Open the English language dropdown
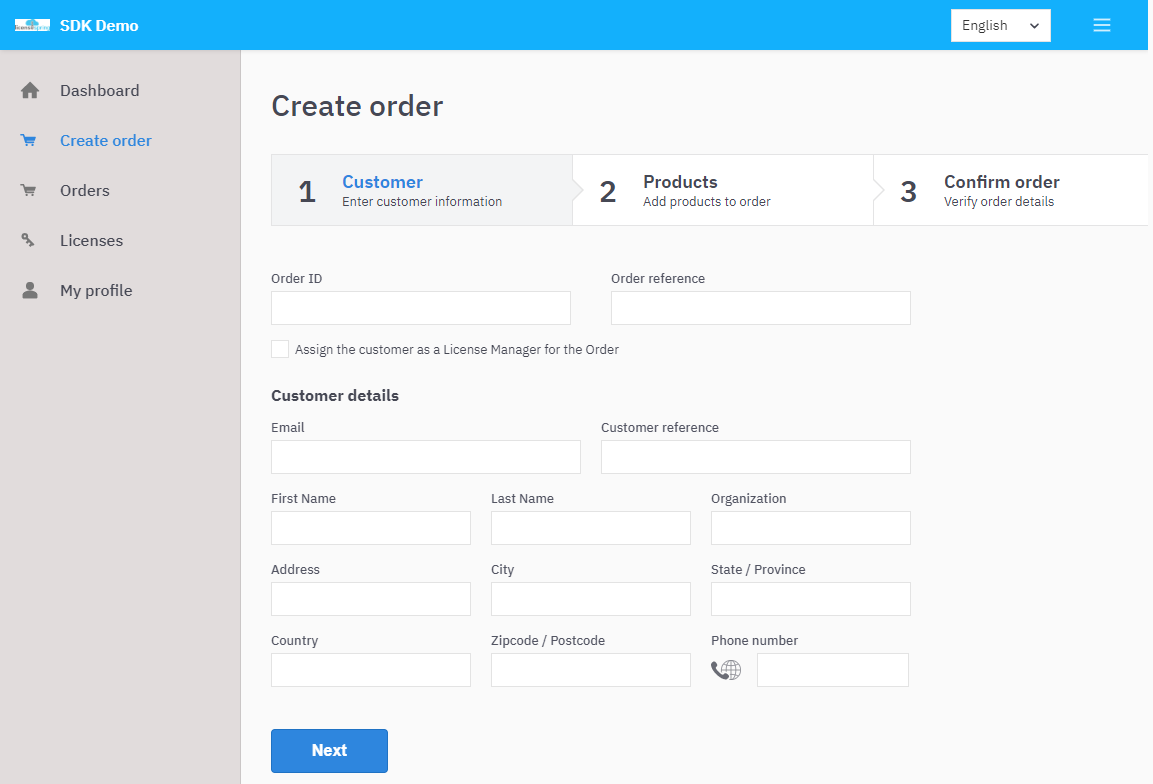Screen dimensions: 1153x784 (x=1001, y=26)
